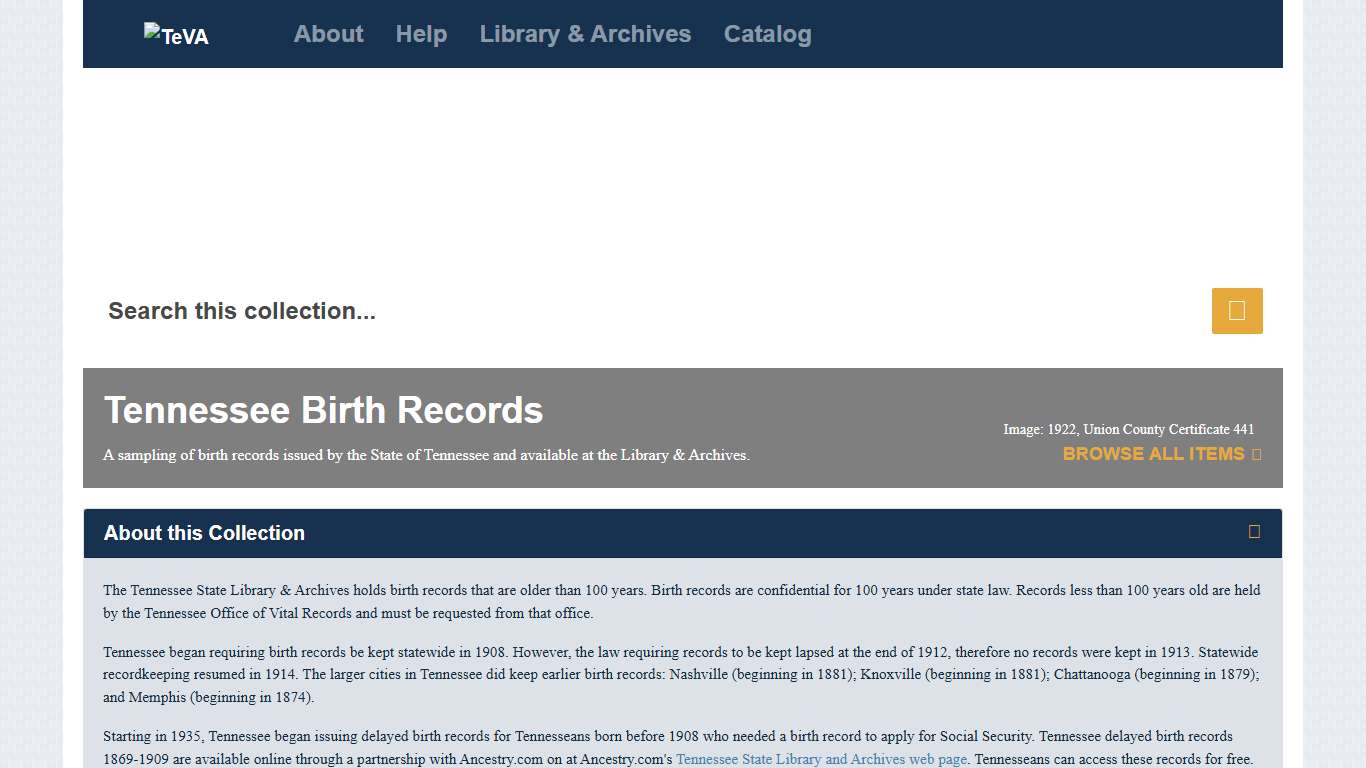The width and height of the screenshot is (1366, 768).
Task: Open the Help menu item
Action: click(421, 33)
